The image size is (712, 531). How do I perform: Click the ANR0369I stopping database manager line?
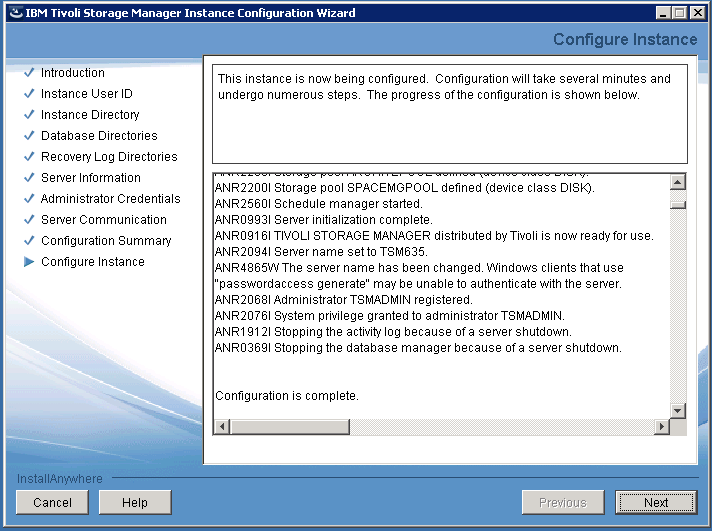(x=418, y=347)
